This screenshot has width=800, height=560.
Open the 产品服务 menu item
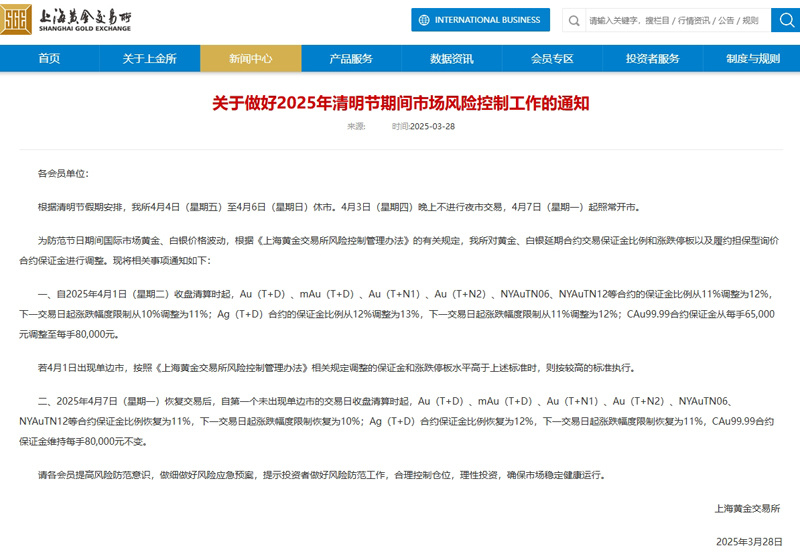(351, 59)
